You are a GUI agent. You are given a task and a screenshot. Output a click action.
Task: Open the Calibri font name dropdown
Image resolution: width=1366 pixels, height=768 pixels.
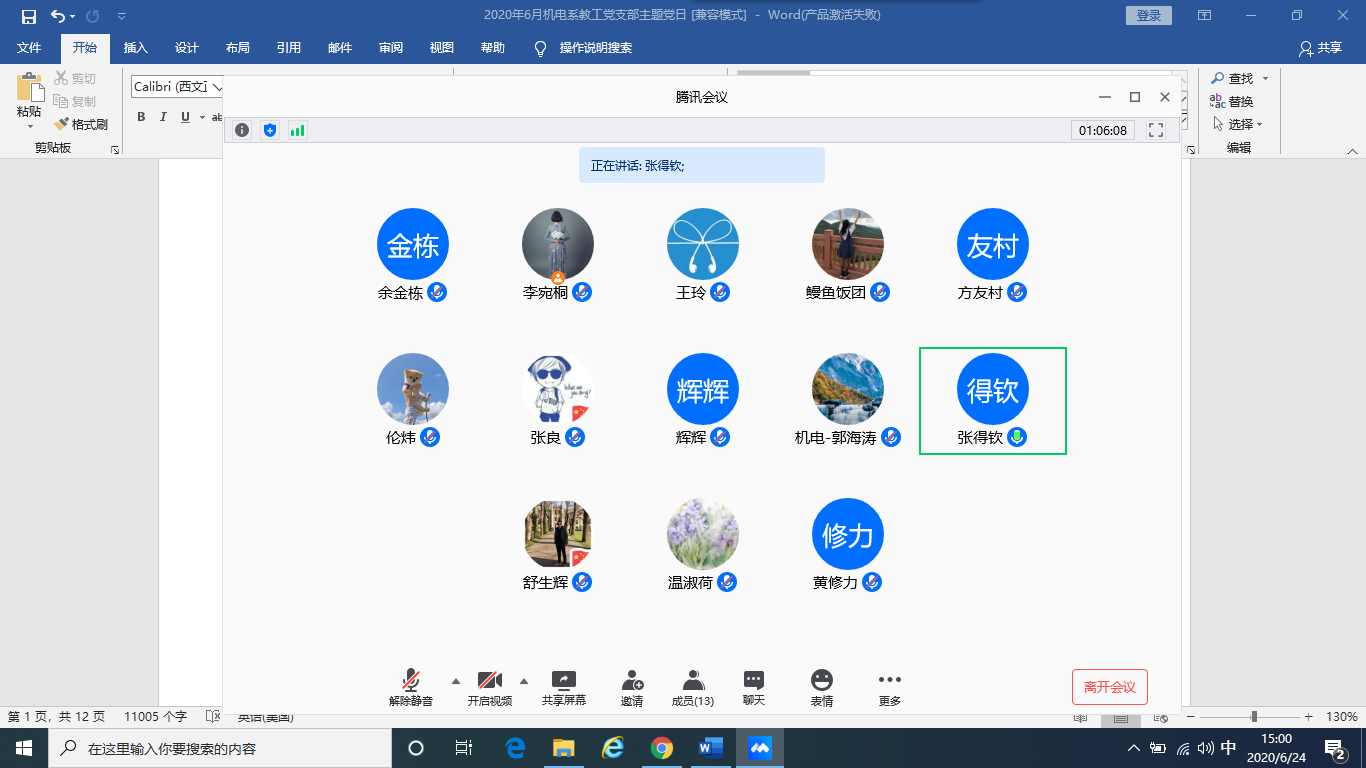[x=217, y=88]
